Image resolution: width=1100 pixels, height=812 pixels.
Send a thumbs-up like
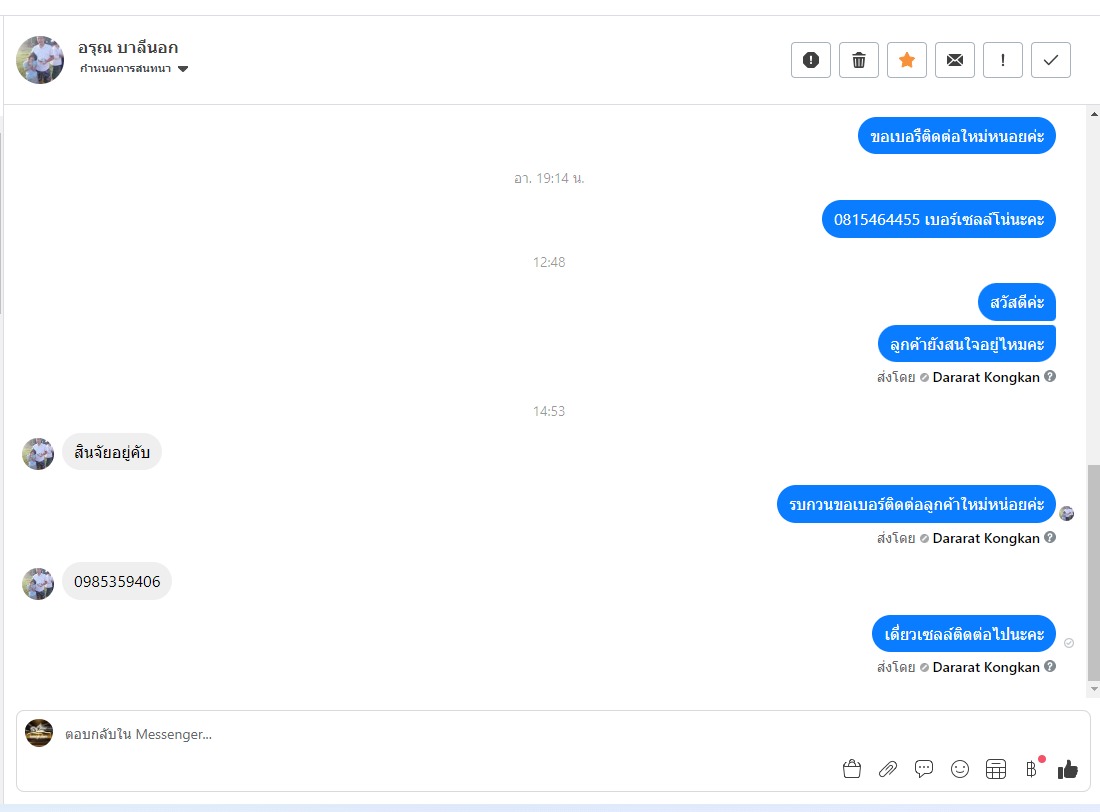1067,769
